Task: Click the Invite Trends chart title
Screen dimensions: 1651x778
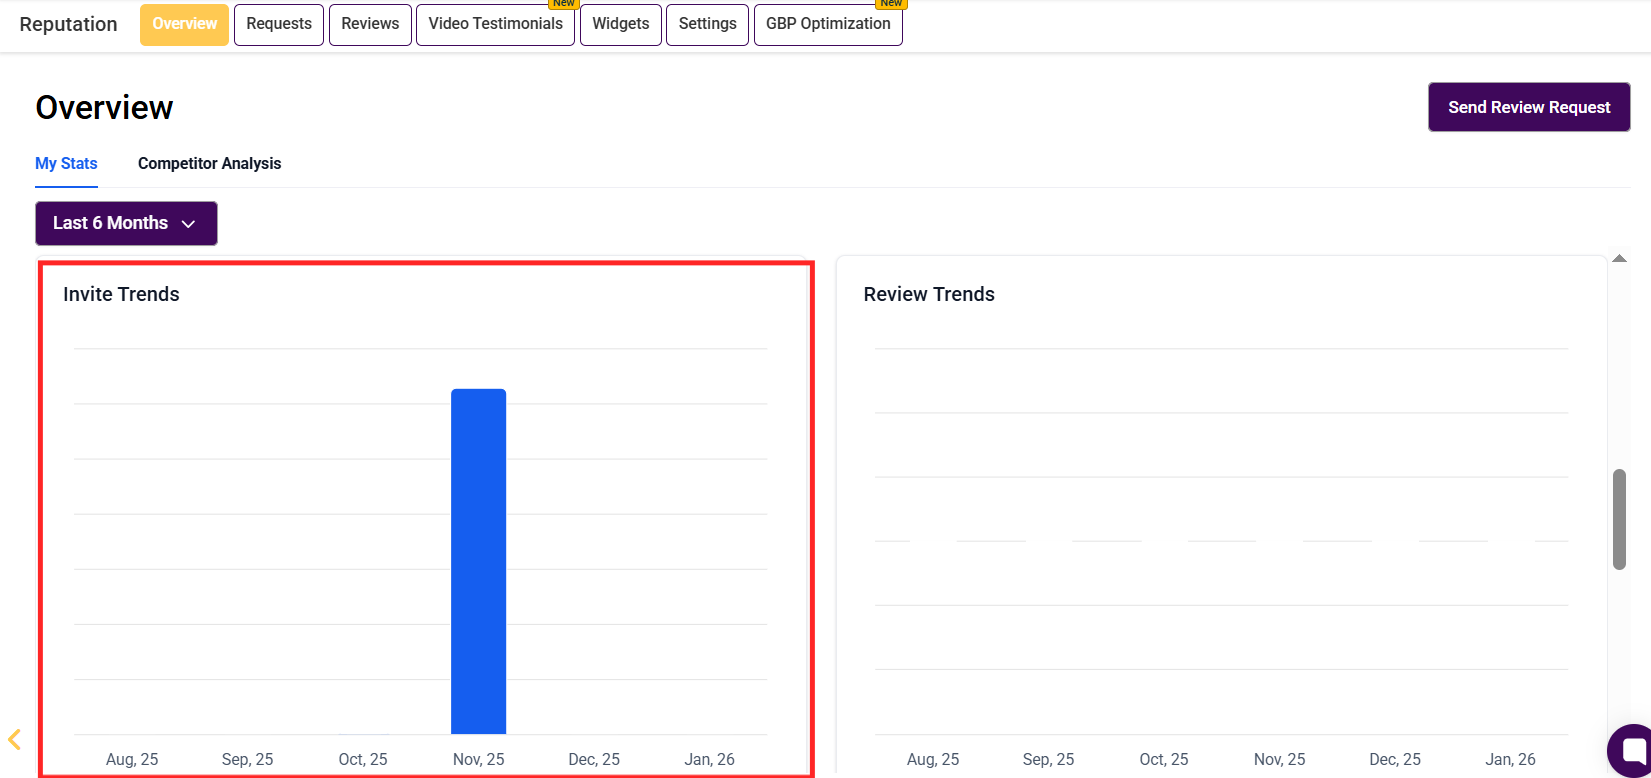Action: (121, 294)
